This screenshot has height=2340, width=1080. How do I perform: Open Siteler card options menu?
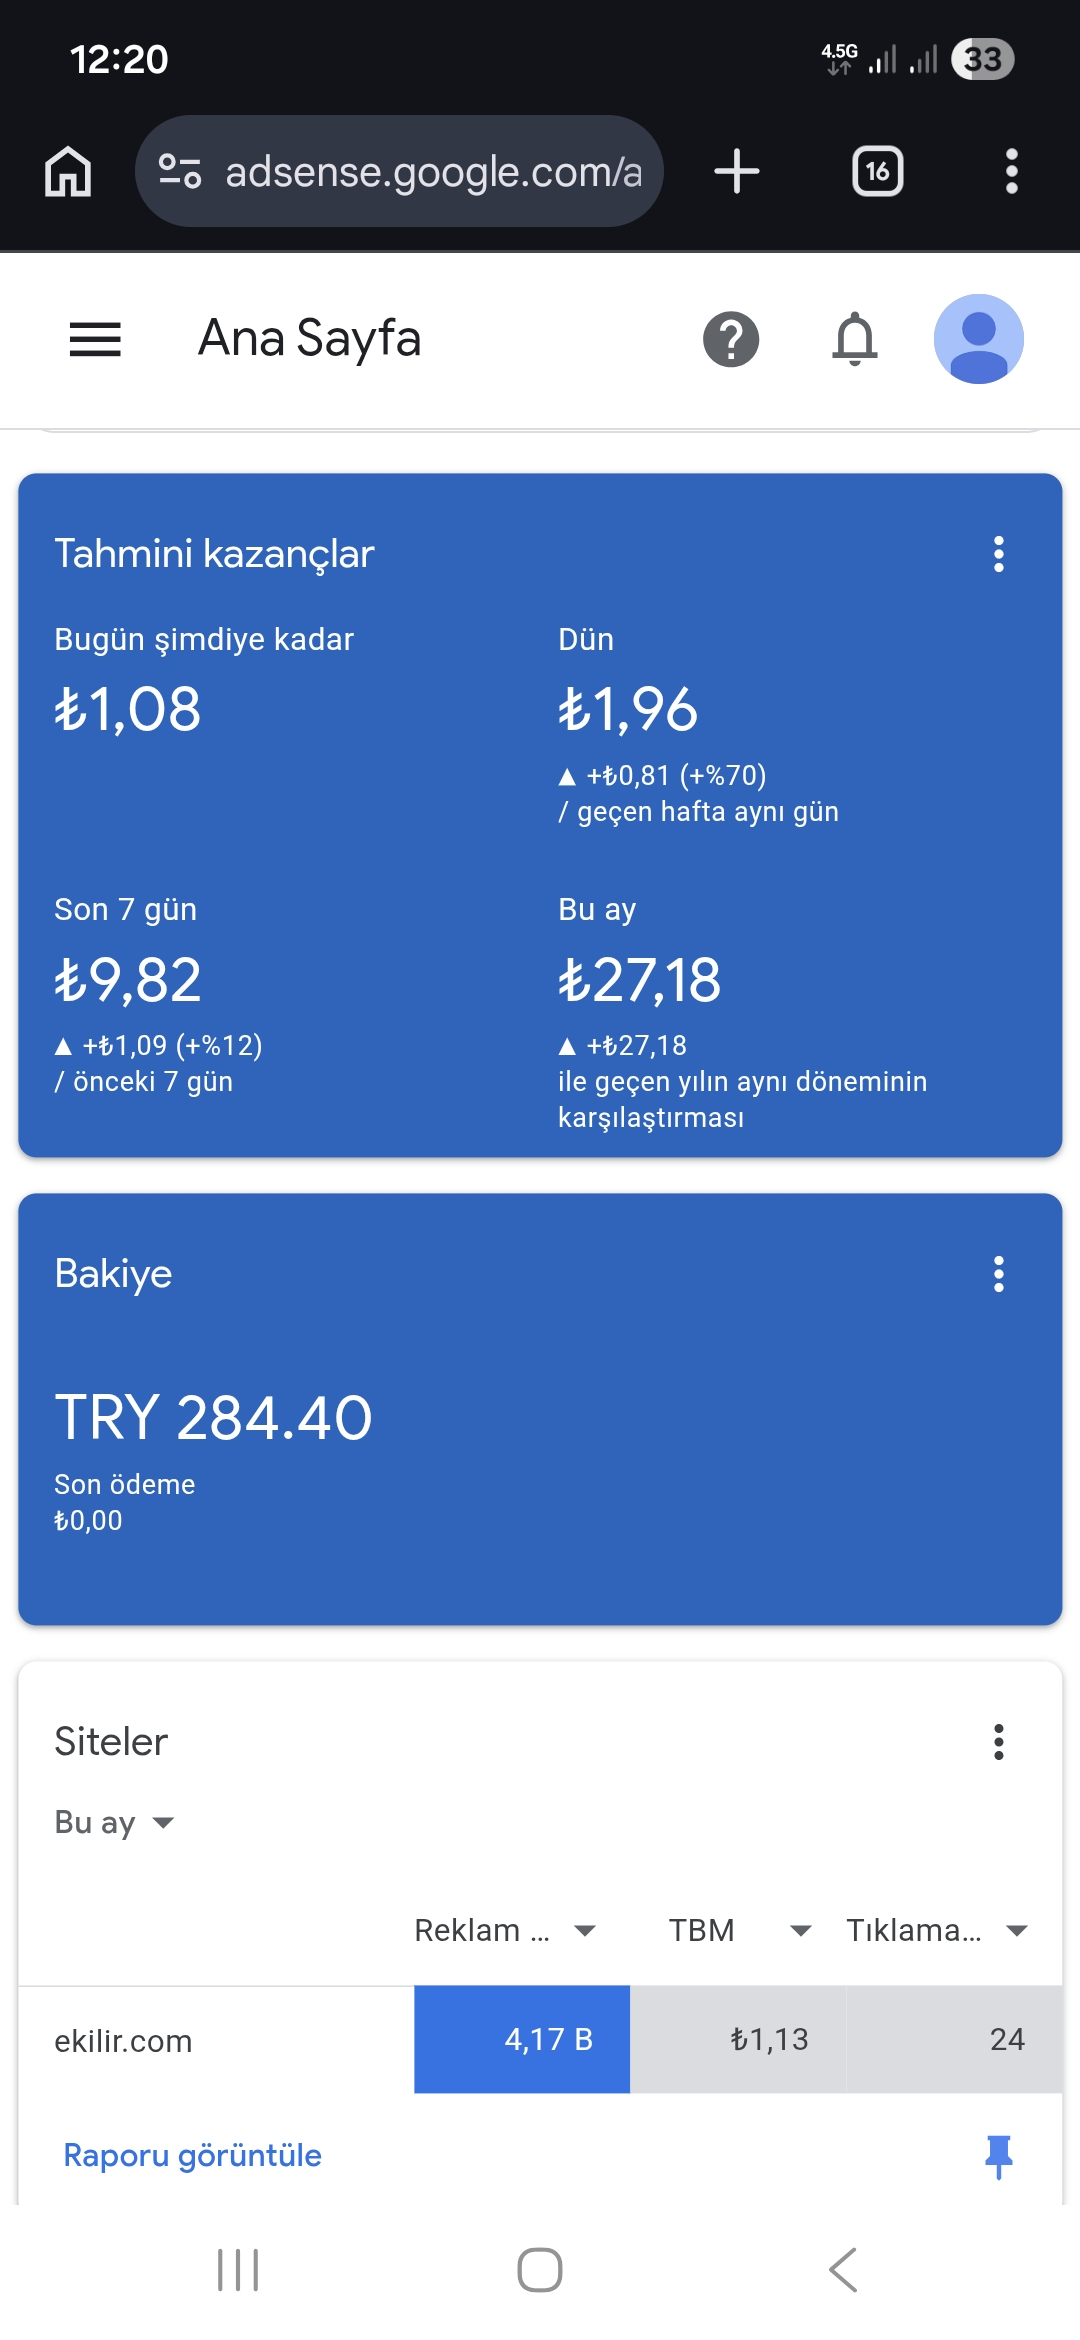tap(998, 1742)
